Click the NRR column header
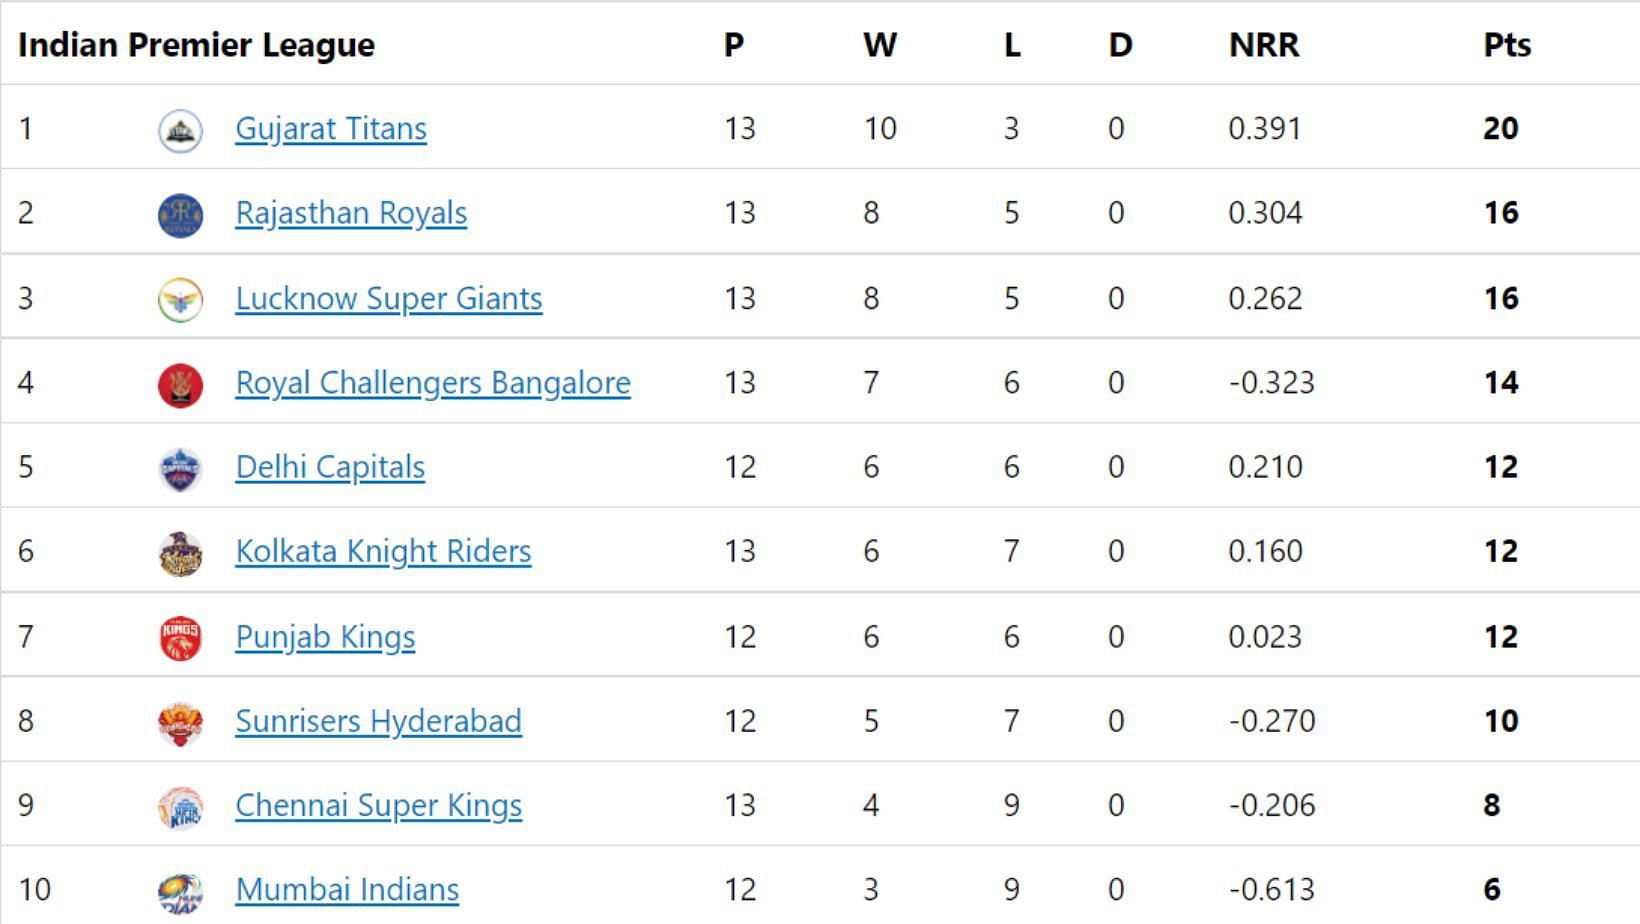 coord(1264,45)
